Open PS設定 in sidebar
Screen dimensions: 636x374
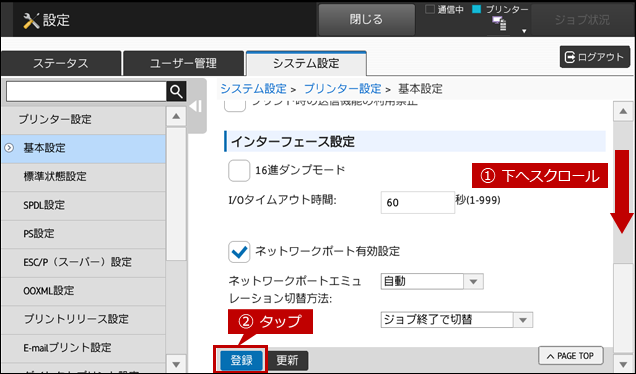(x=83, y=234)
